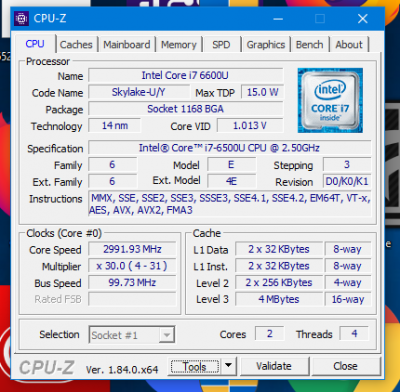400x392 pixels.
Task: Click the Intel Core i7 logo badge
Action: (x=330, y=100)
